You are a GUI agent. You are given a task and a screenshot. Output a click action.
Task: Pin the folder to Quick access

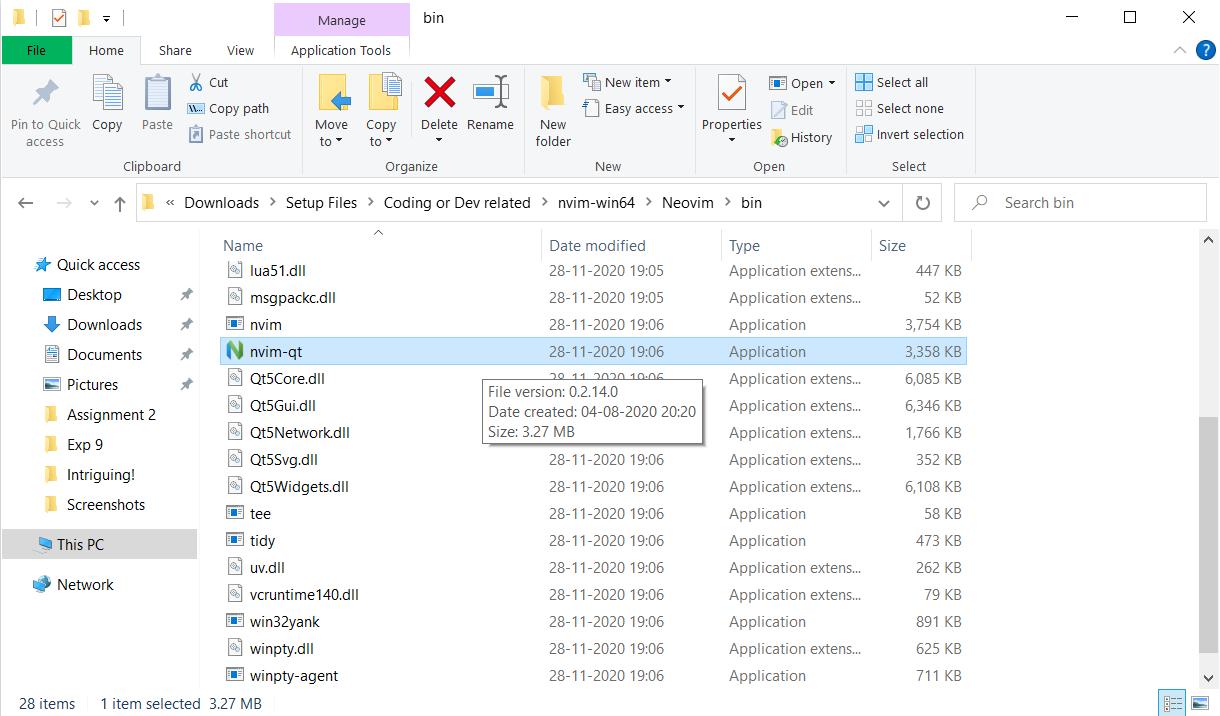pos(45,111)
